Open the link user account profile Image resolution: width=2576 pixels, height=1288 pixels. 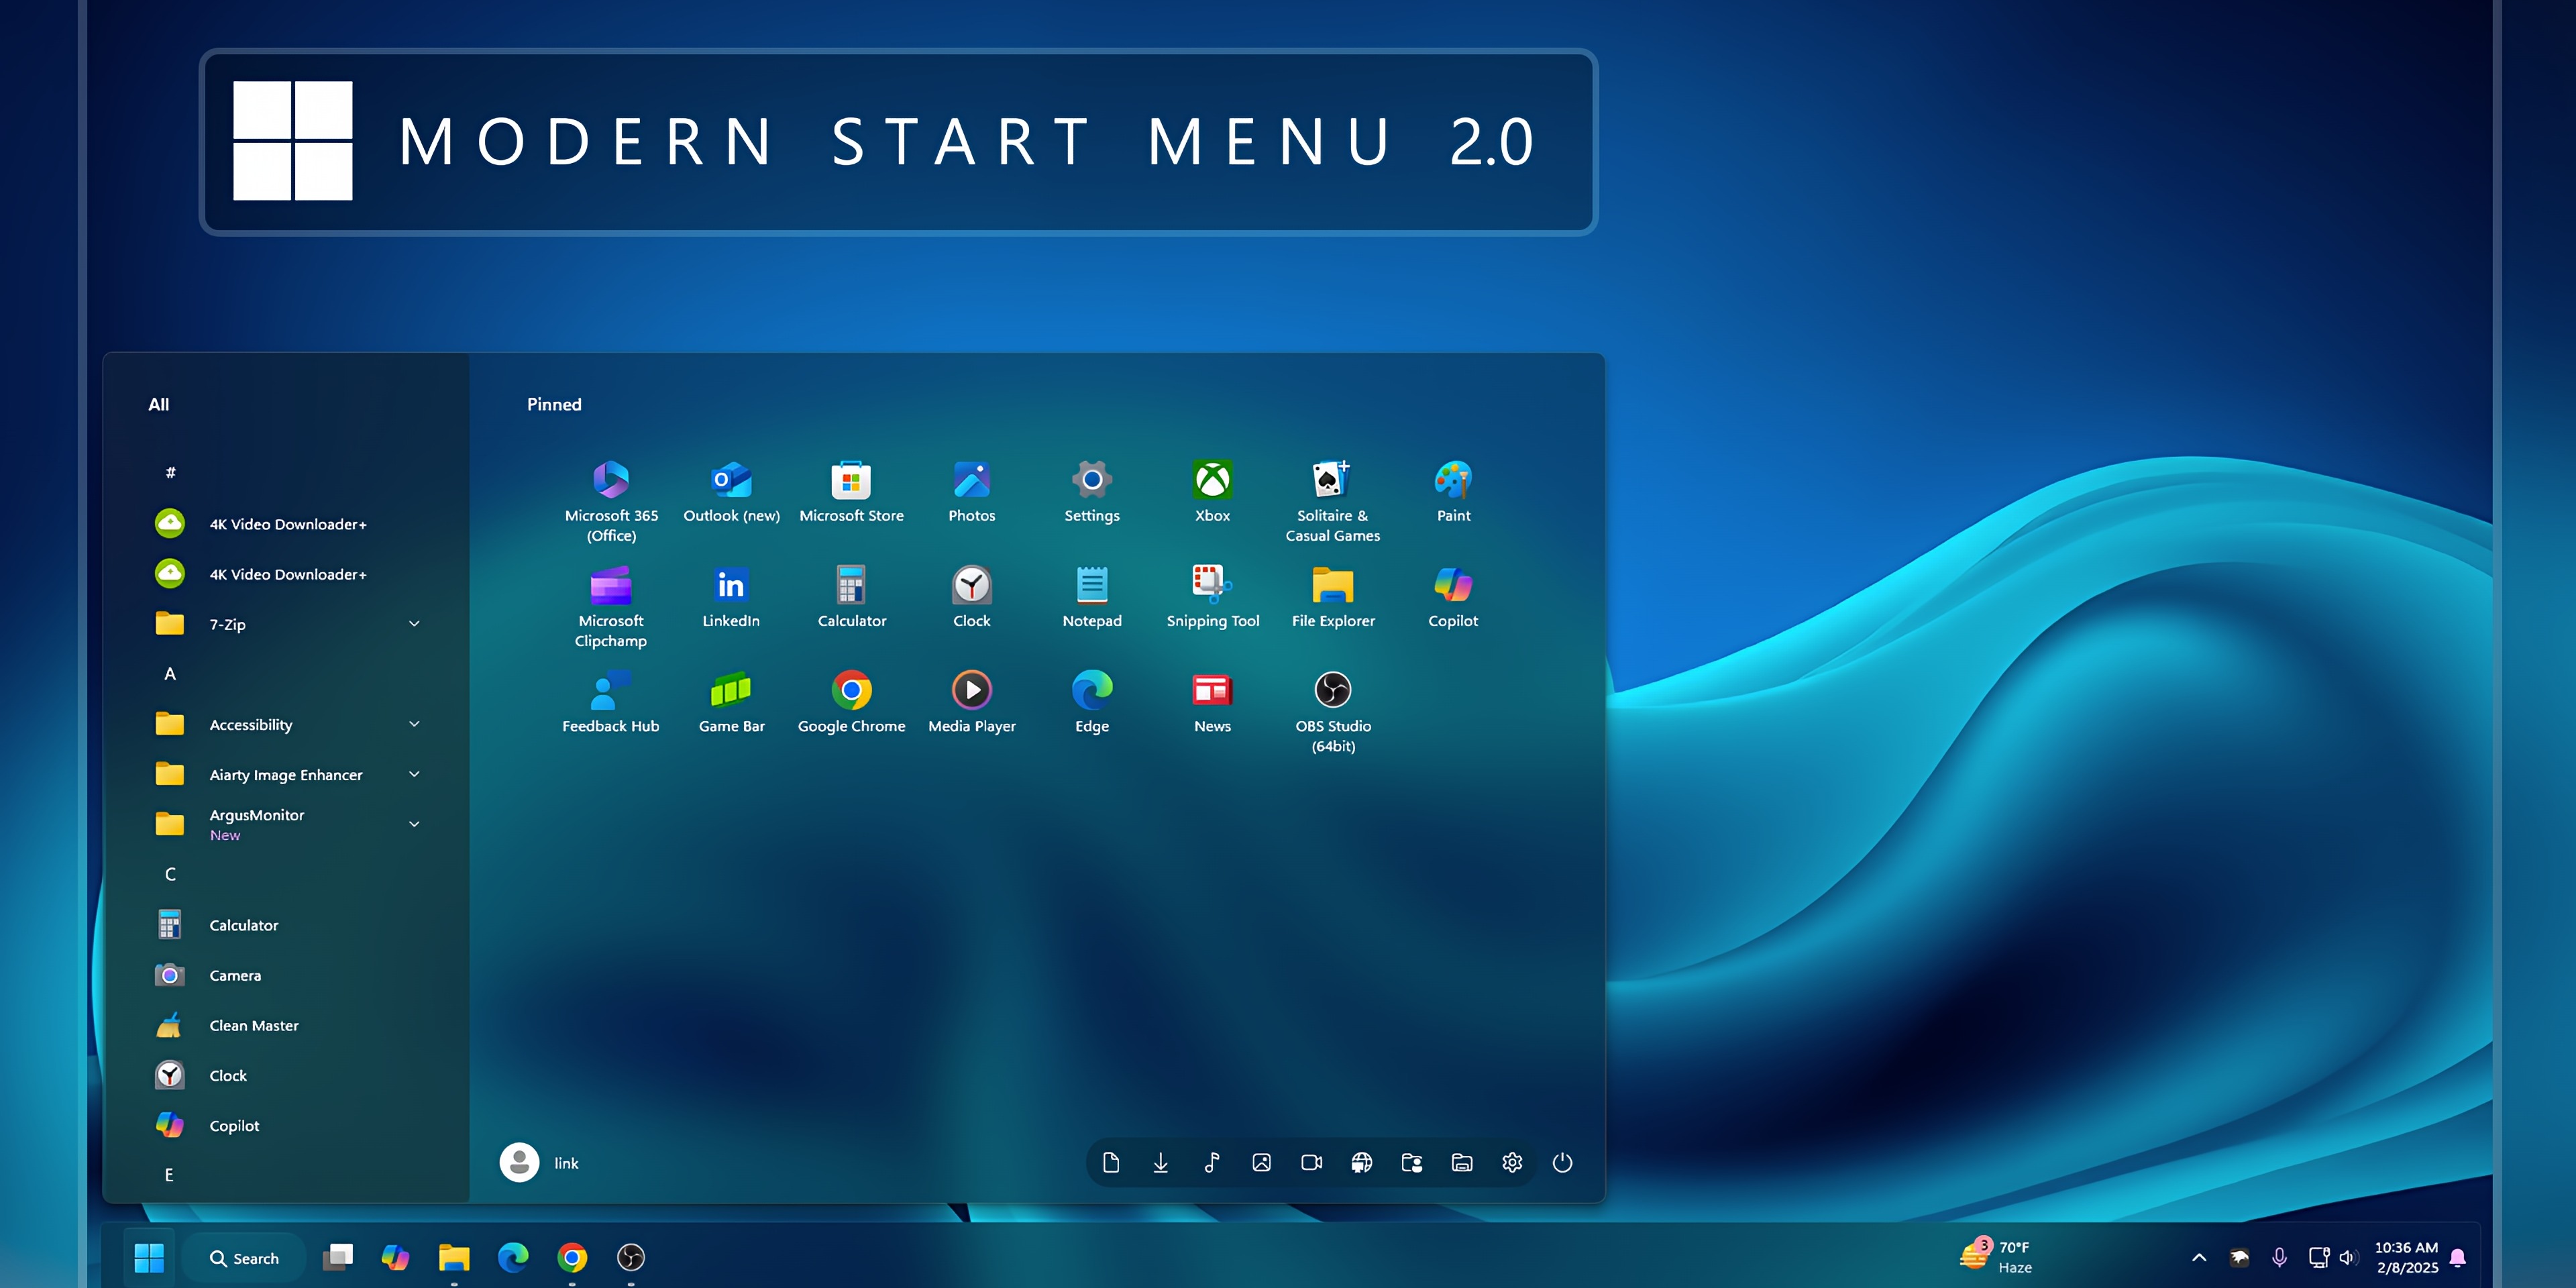coord(540,1163)
